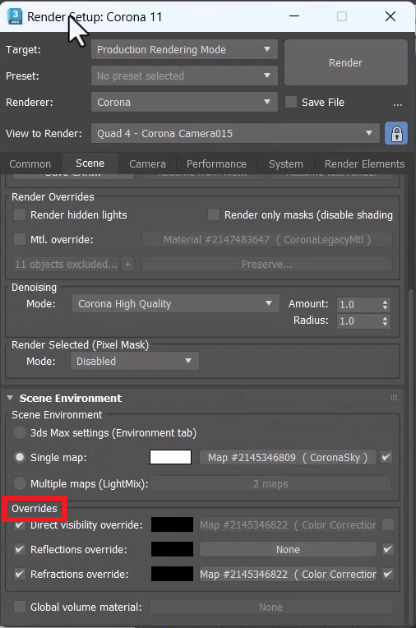Image resolution: width=416 pixels, height=628 pixels.
Task: Open the CoronaSky single map button
Action: point(288,457)
